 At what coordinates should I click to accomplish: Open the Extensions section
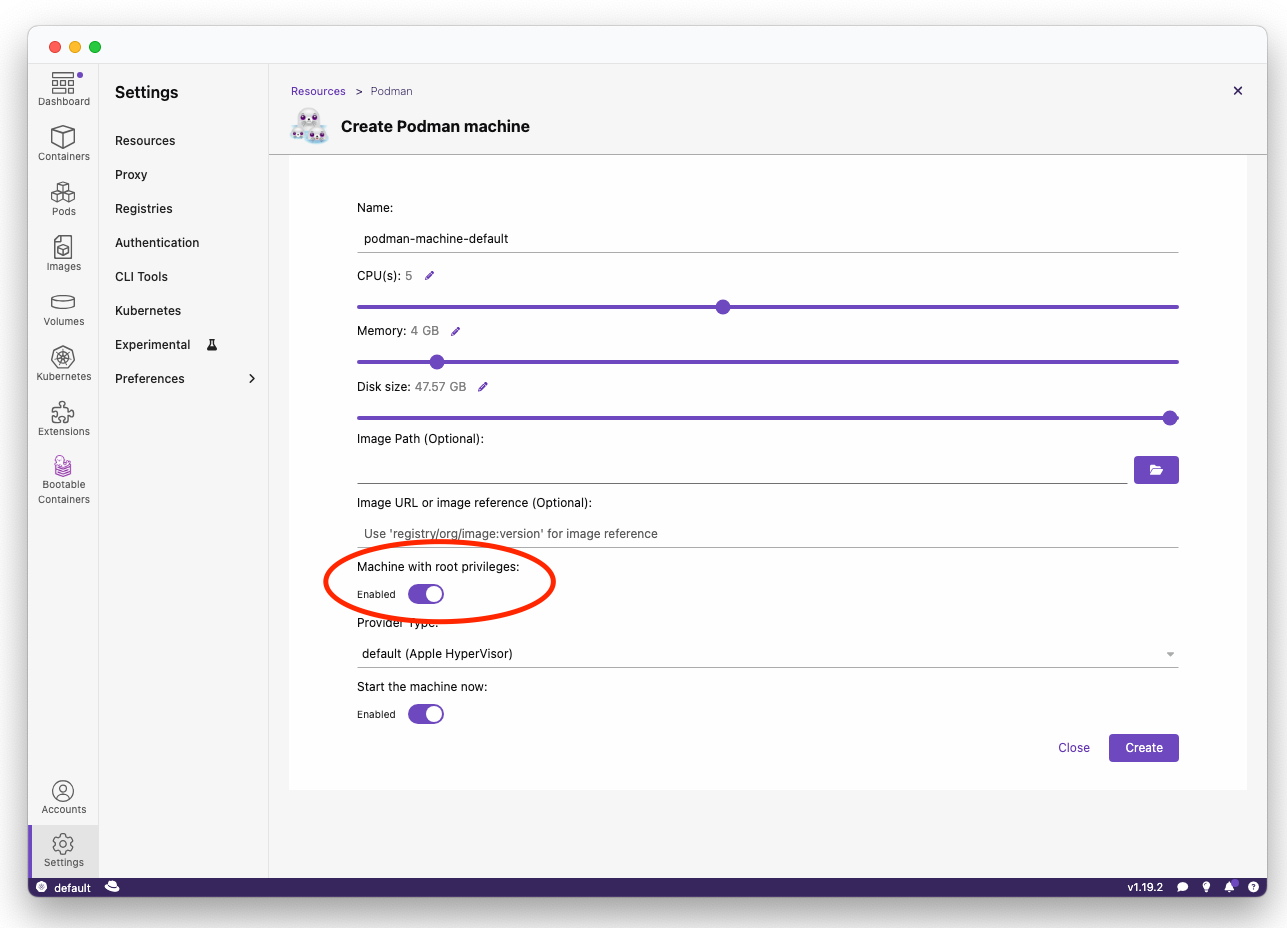64,419
